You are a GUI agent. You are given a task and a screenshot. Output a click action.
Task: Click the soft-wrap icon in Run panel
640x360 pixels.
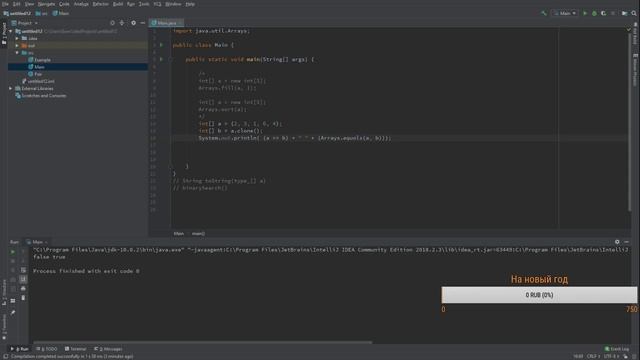[x=23, y=270]
